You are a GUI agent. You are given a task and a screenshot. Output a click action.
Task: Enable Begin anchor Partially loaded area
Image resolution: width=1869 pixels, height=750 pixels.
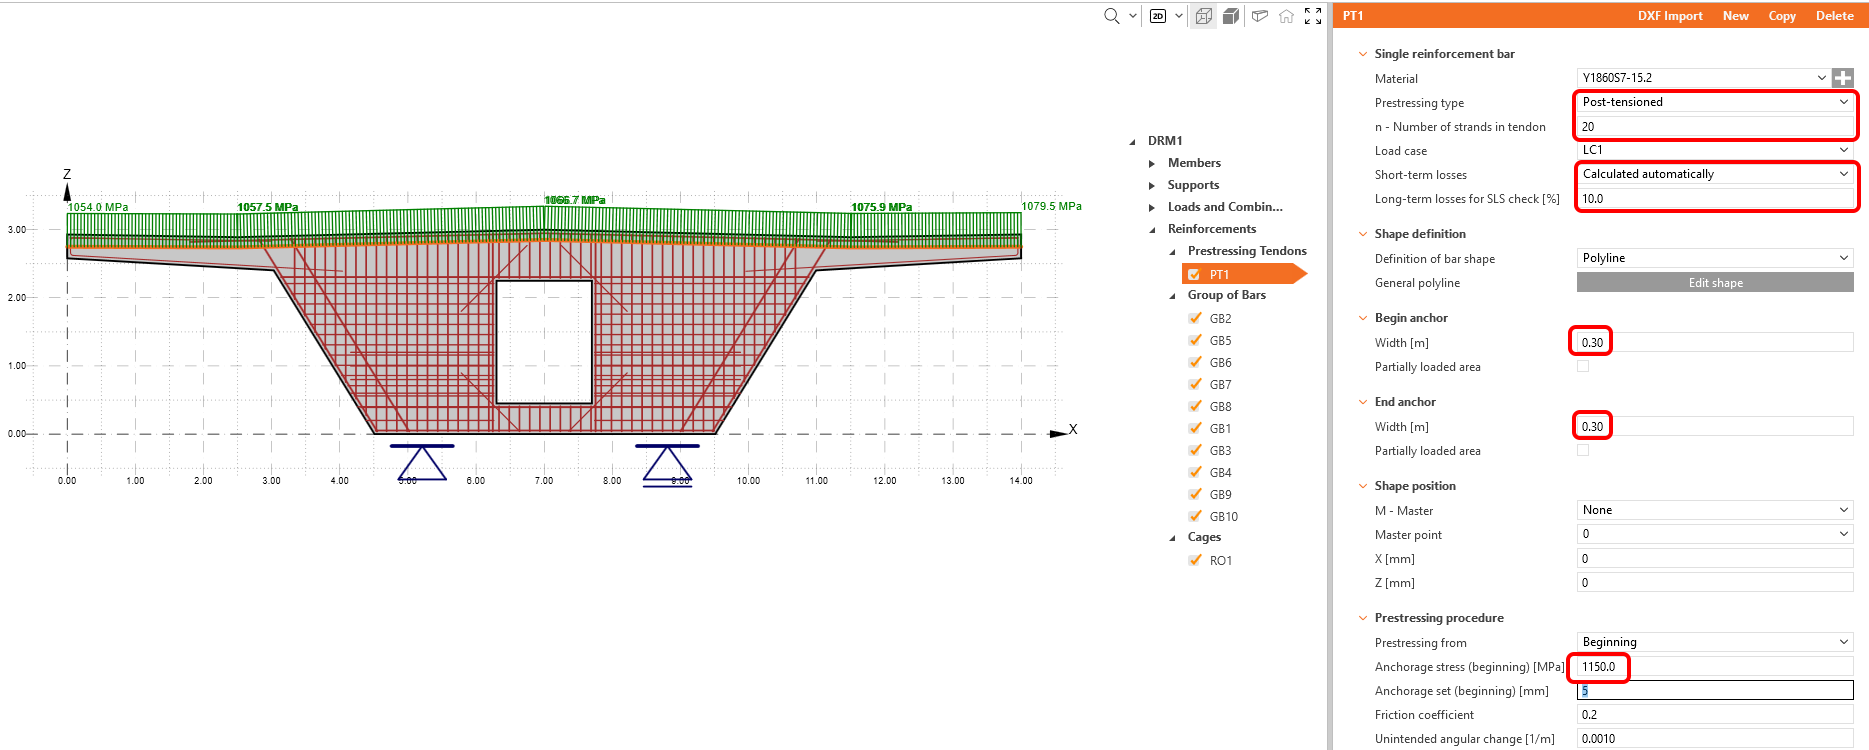pos(1583,367)
